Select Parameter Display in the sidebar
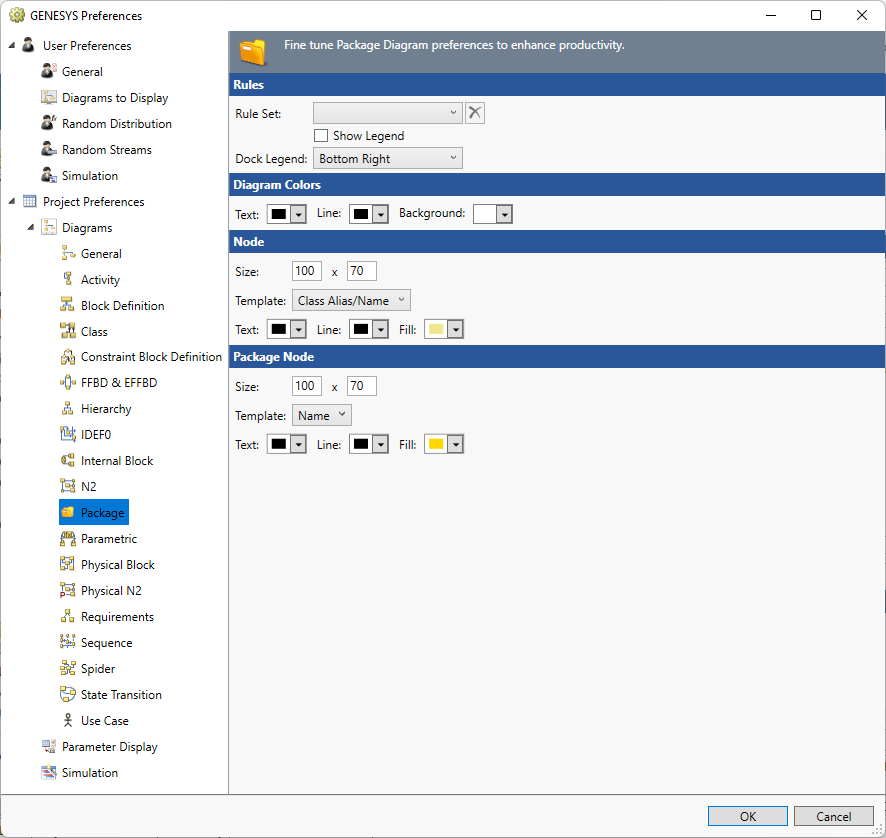Image resolution: width=886 pixels, height=838 pixels. click(100, 746)
